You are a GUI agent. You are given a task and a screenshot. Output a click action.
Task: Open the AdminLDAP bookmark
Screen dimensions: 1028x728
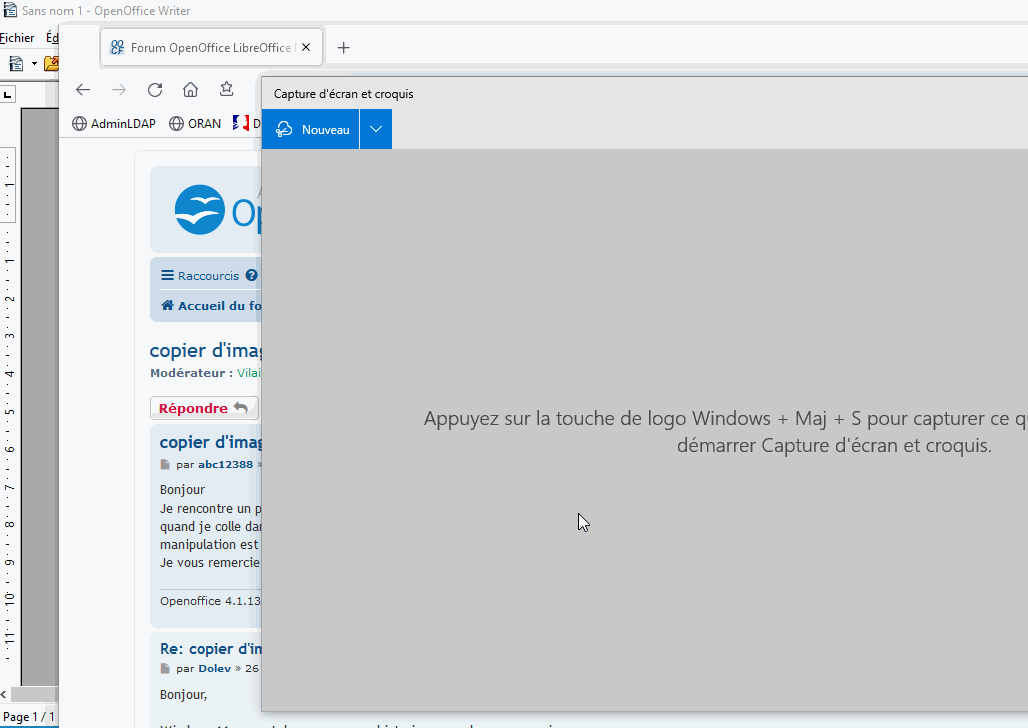(113, 123)
